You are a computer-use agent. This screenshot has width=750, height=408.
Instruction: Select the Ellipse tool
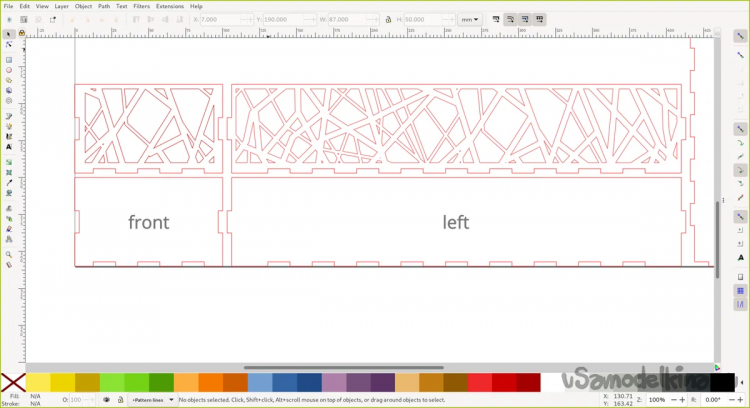[x=9, y=70]
